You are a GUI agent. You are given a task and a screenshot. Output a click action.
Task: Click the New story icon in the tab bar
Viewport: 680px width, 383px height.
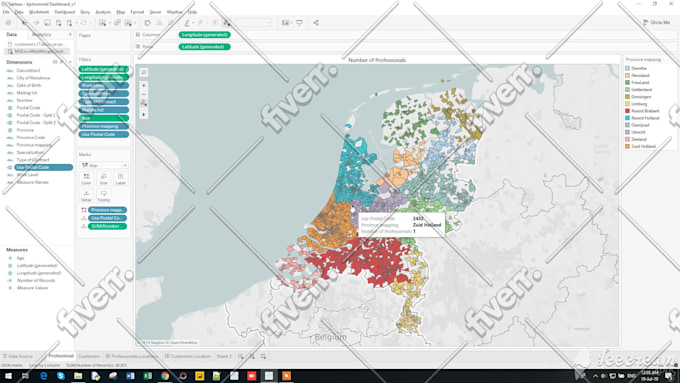pos(263,357)
